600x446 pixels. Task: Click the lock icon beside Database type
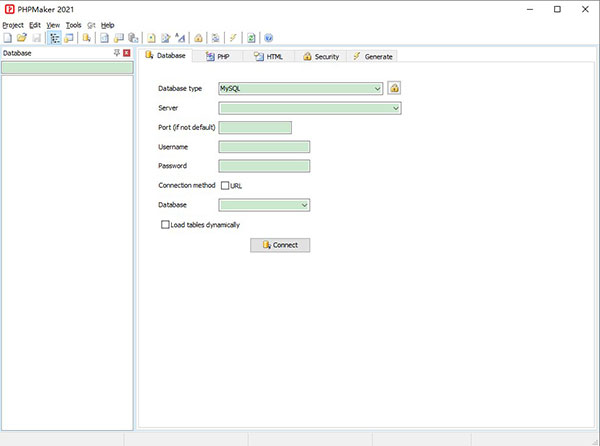point(394,88)
